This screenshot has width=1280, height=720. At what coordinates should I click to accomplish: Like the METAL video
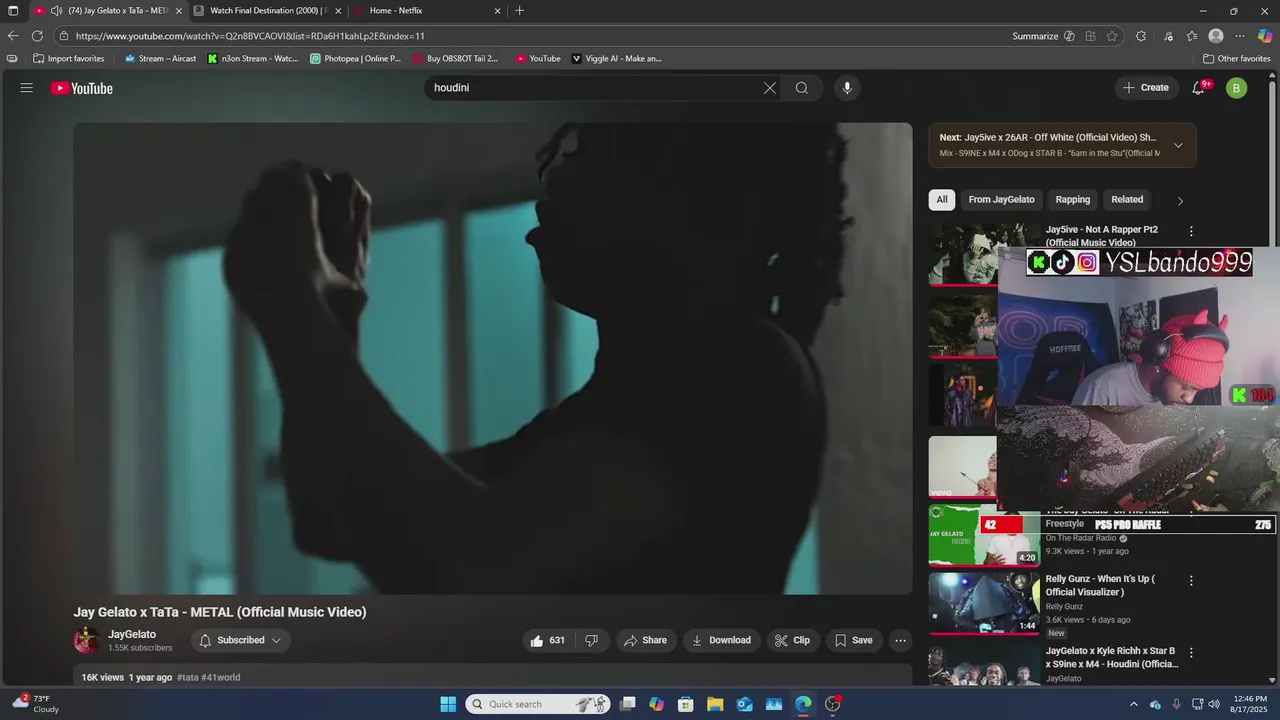[x=548, y=640]
